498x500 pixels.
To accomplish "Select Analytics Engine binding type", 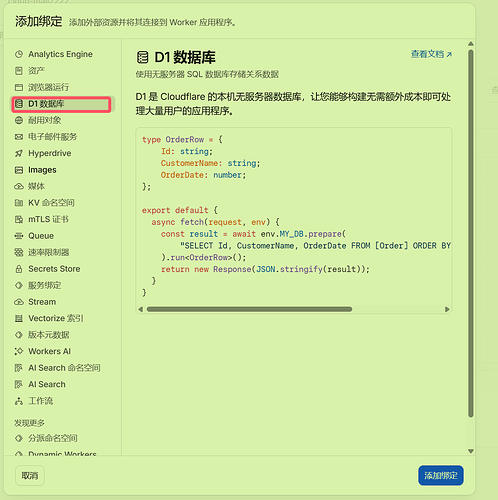I will (63, 54).
